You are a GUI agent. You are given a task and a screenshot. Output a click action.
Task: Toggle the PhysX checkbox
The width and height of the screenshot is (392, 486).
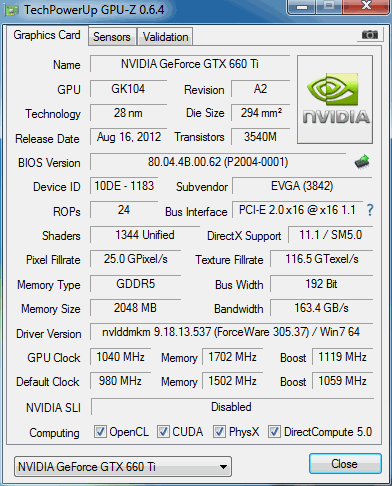(x=219, y=431)
